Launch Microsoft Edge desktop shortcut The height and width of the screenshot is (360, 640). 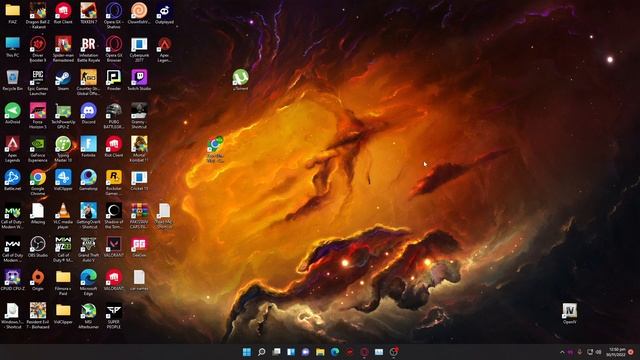pyautogui.click(x=89, y=283)
